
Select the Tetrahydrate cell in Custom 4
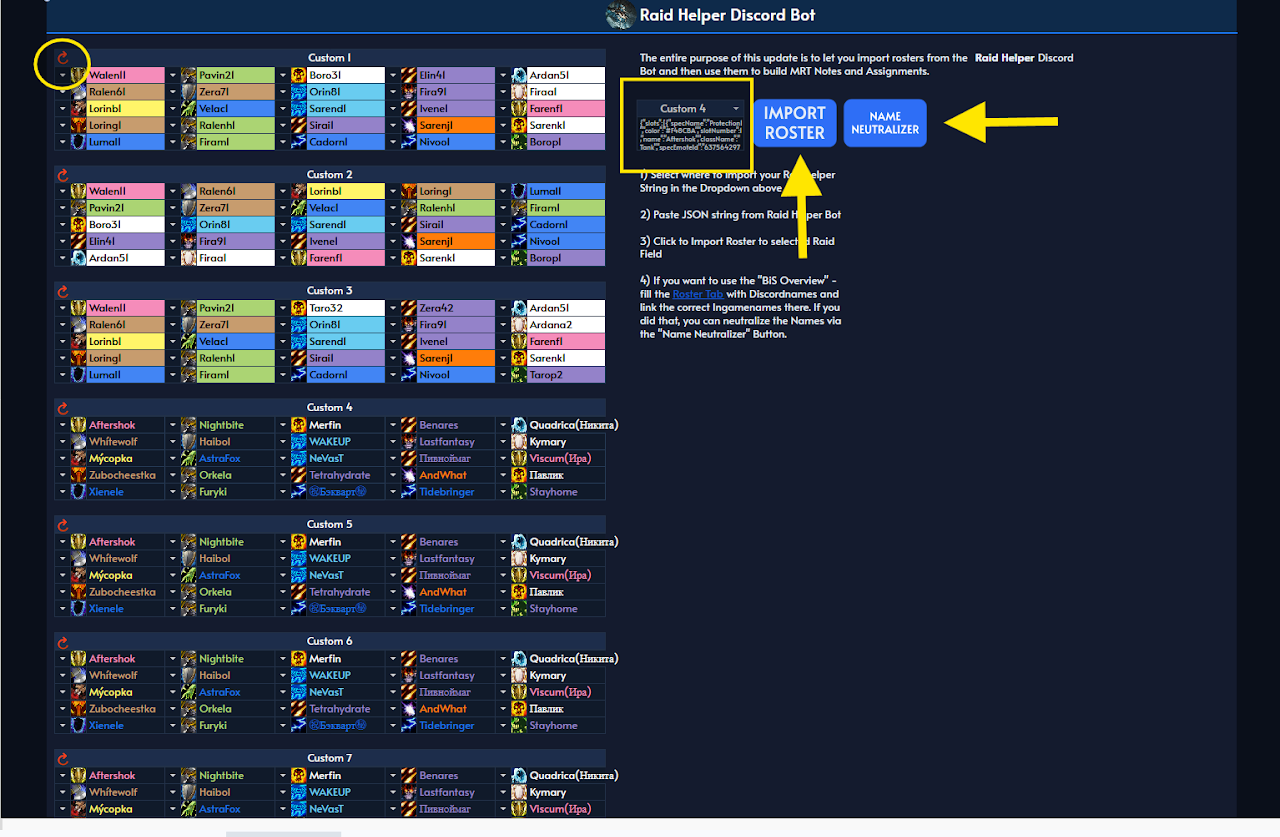pyautogui.click(x=346, y=475)
